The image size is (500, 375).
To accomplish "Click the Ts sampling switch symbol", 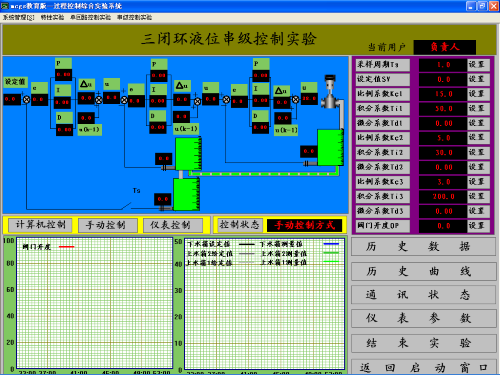I will [x=128, y=205].
